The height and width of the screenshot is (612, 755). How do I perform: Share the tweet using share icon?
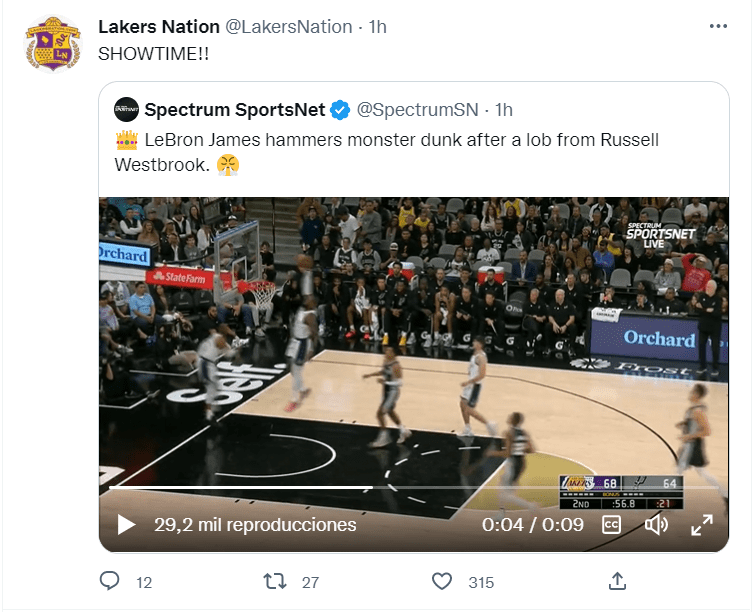(618, 581)
